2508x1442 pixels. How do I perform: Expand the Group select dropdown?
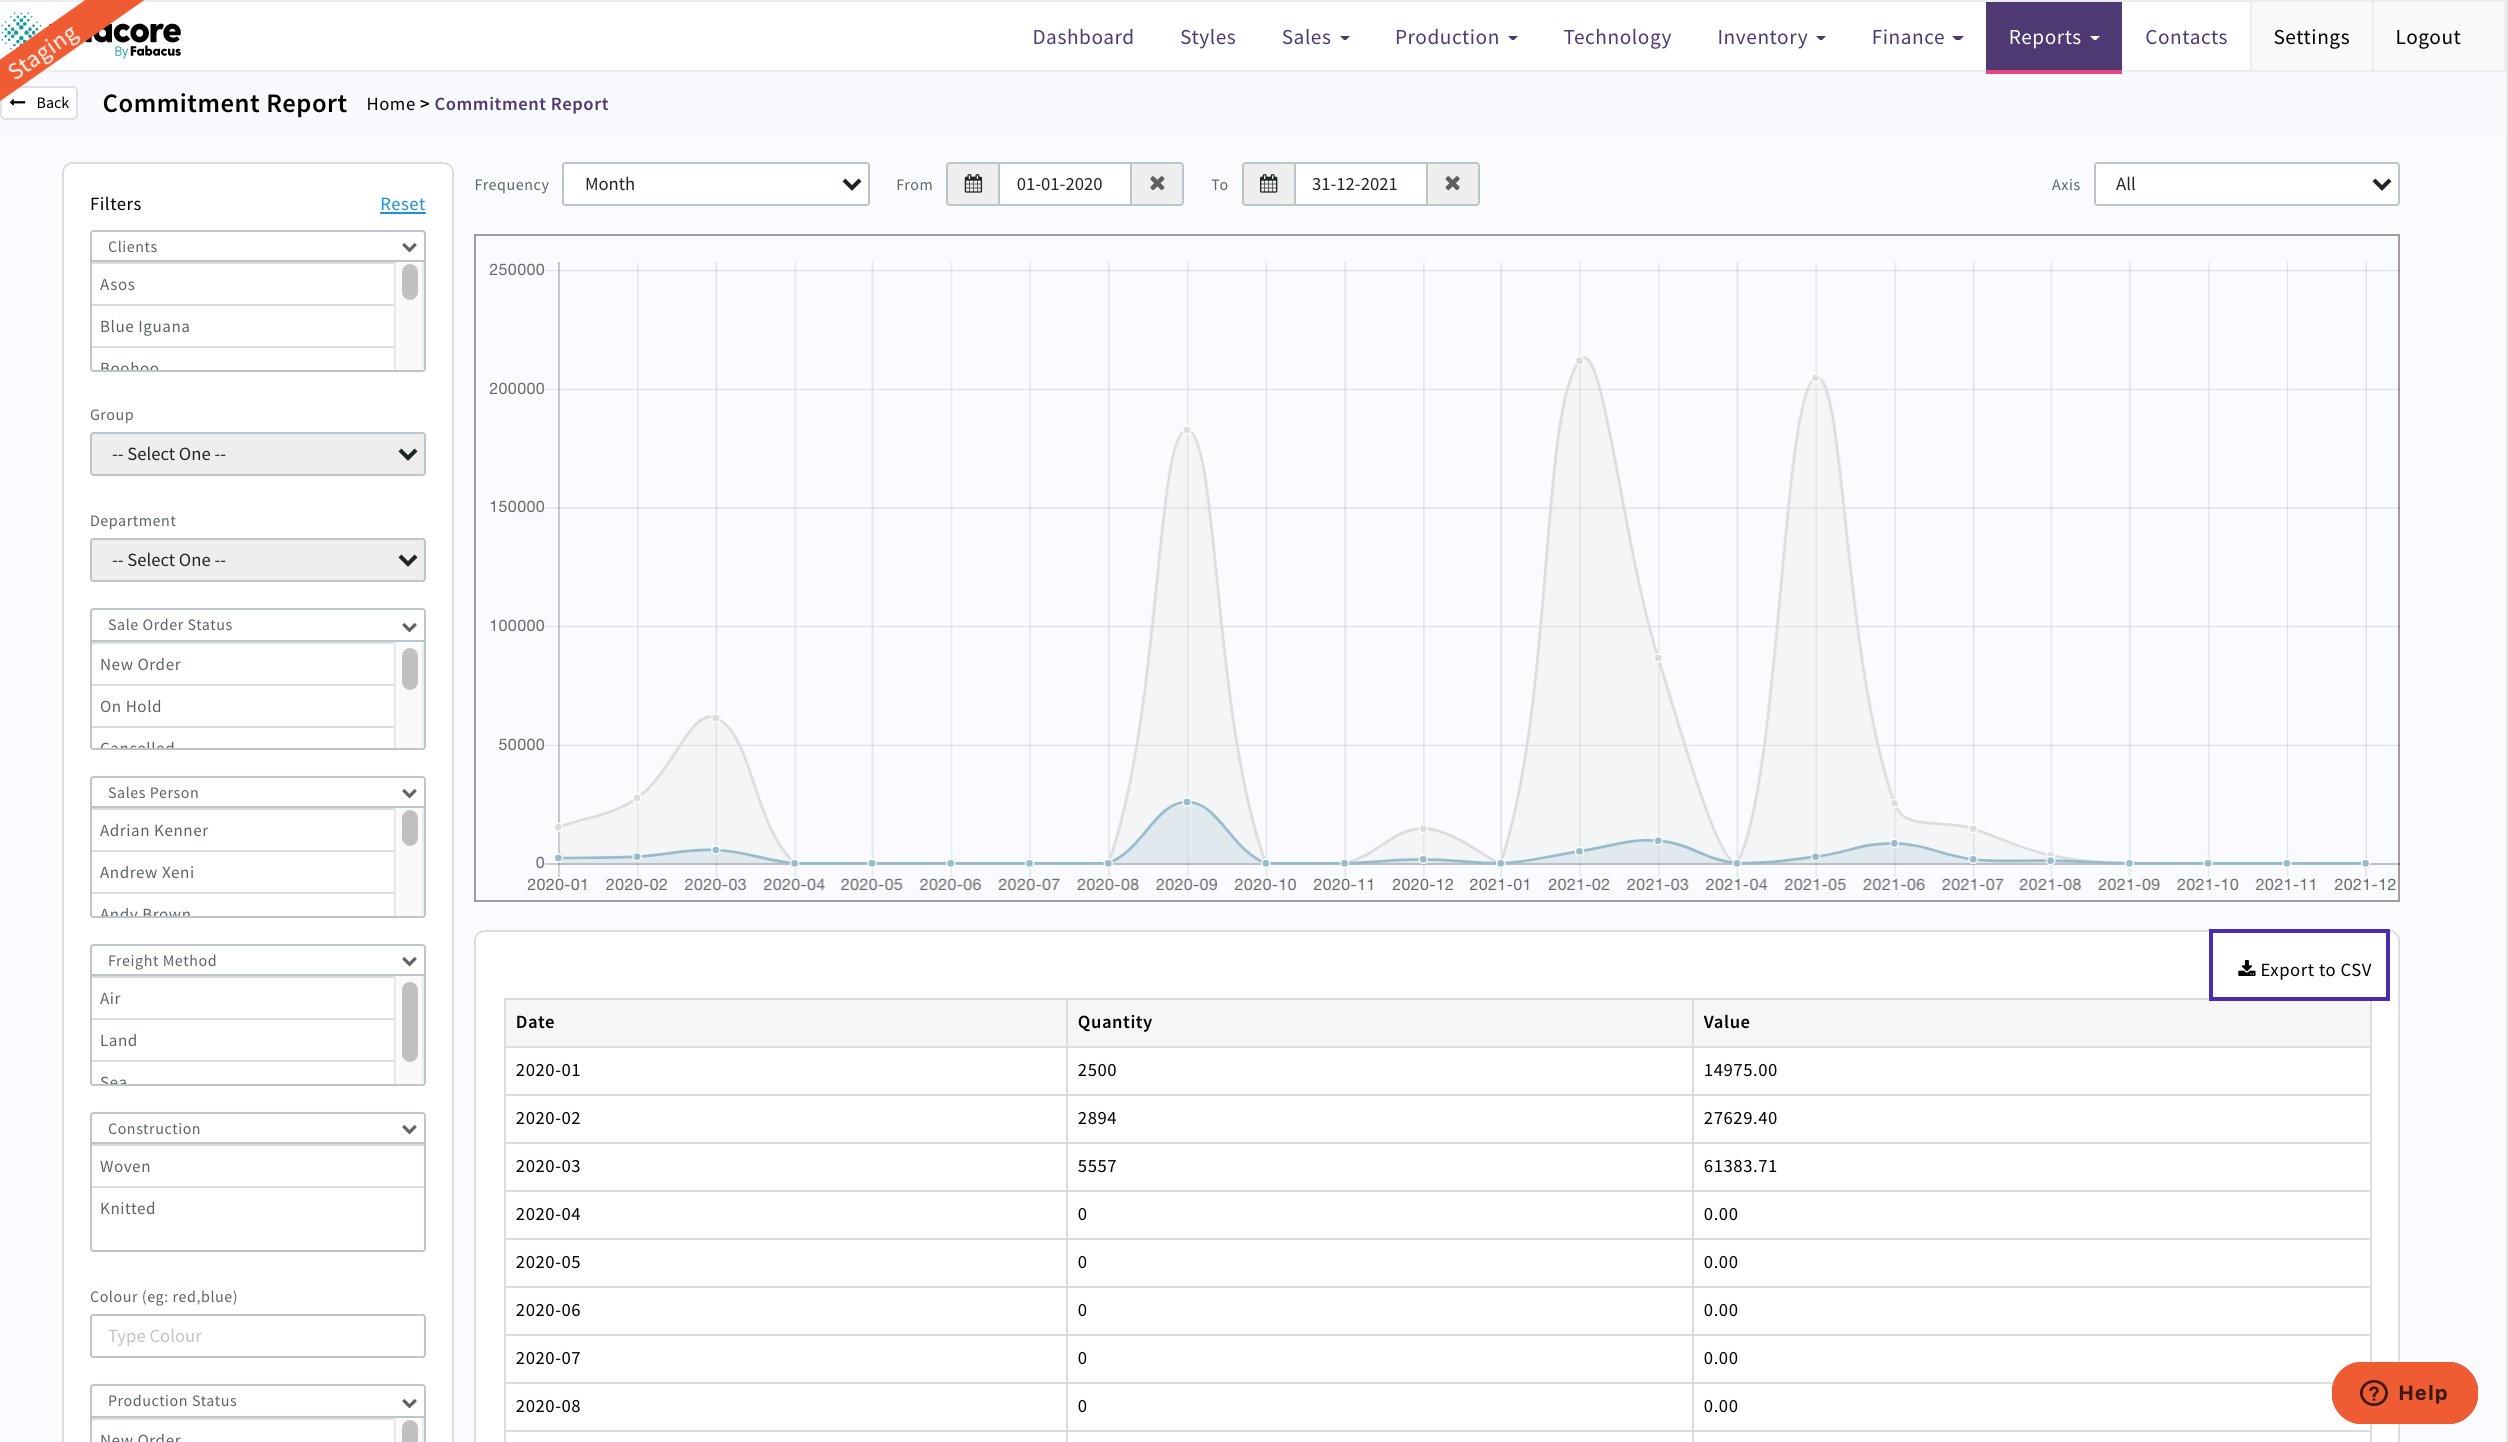[x=257, y=453]
